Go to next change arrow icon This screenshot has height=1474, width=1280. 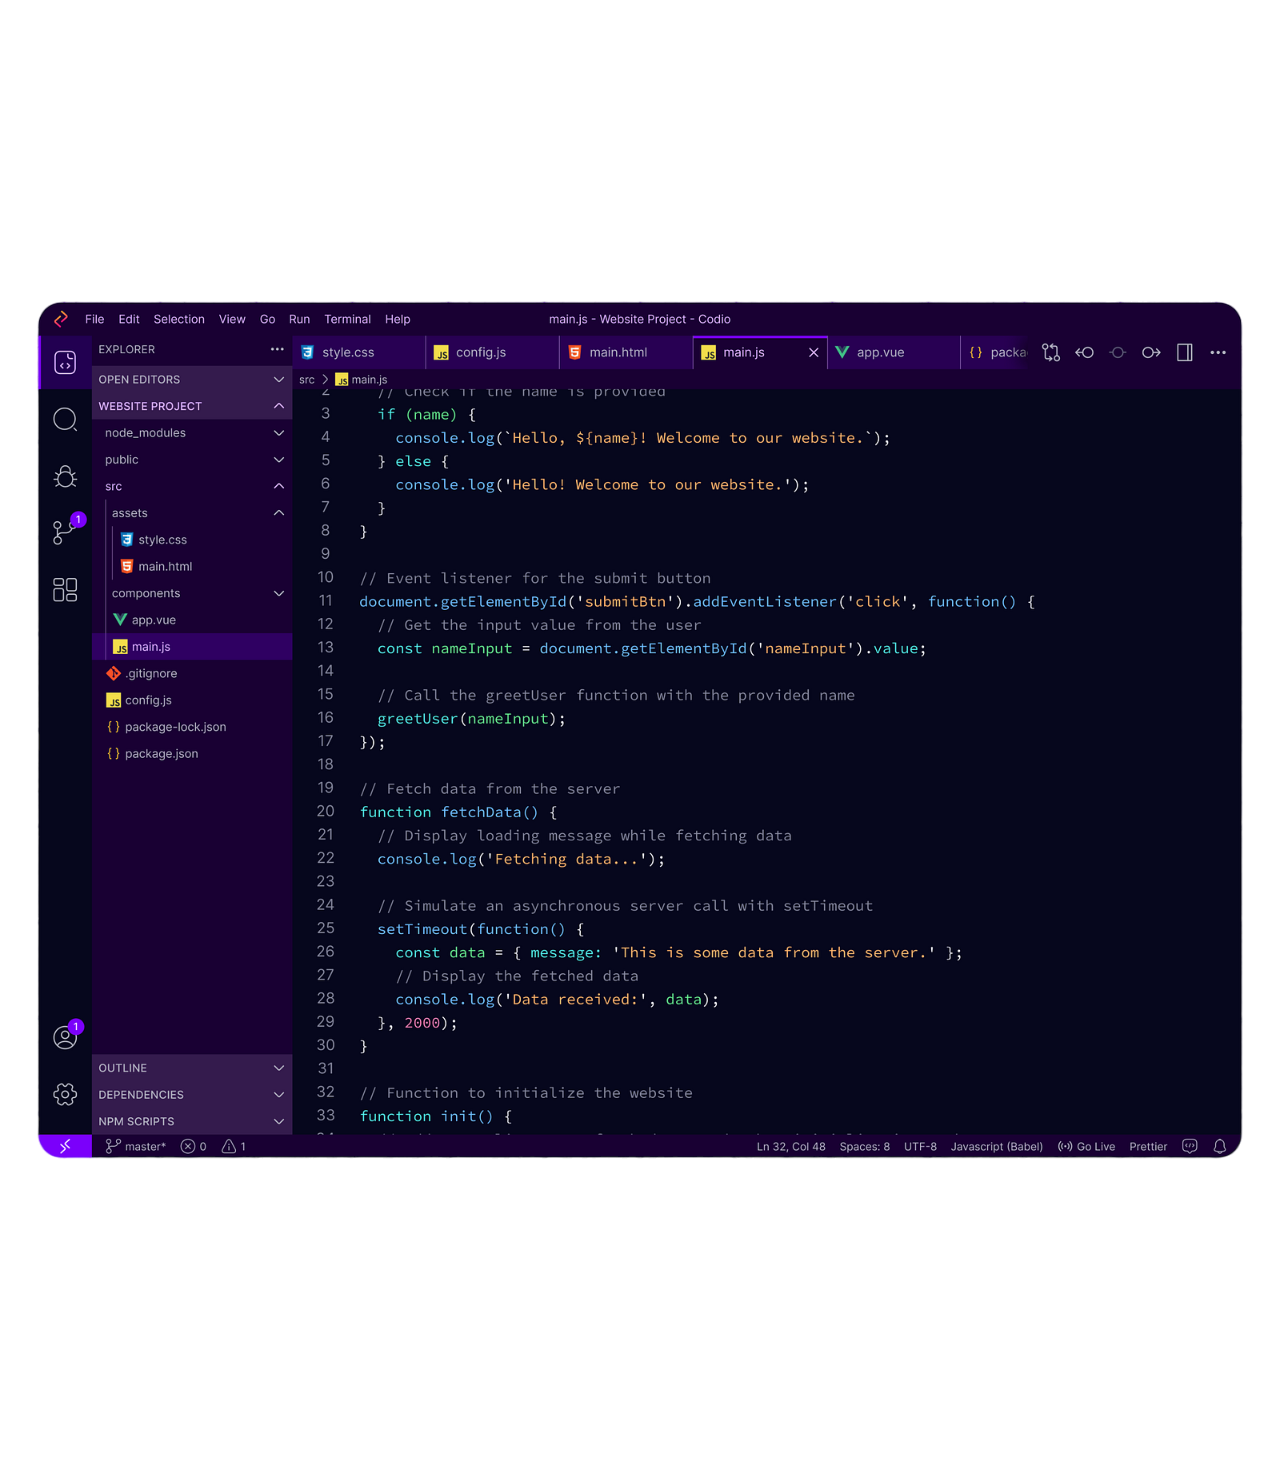pyautogui.click(x=1151, y=352)
